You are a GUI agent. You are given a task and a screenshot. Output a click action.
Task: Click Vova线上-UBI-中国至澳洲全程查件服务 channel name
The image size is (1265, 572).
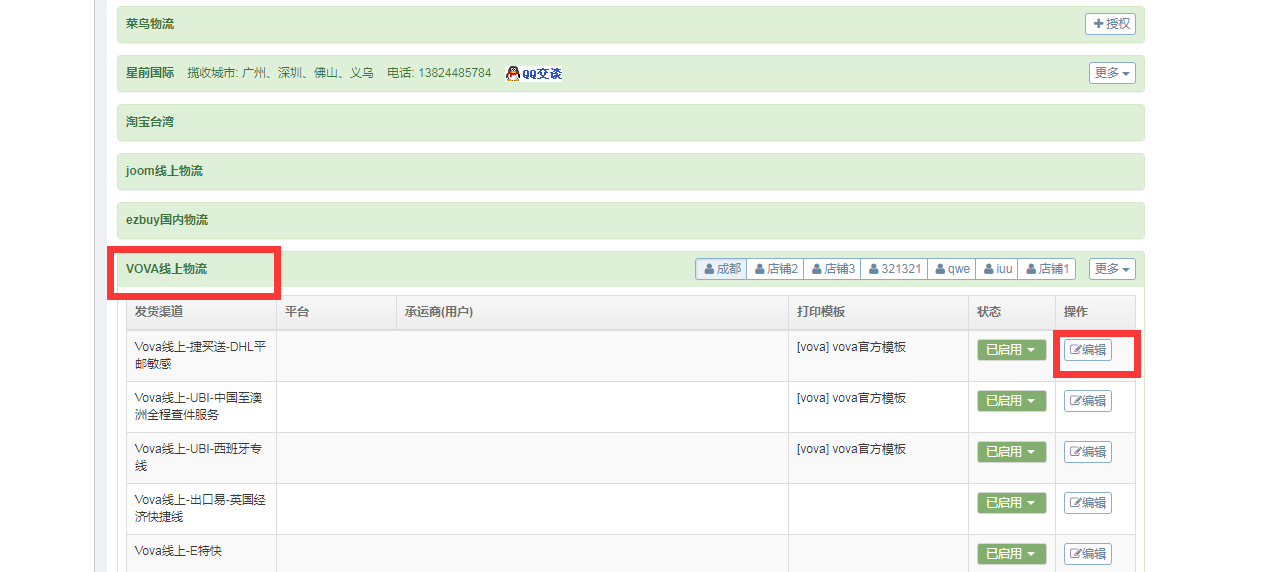(199, 406)
